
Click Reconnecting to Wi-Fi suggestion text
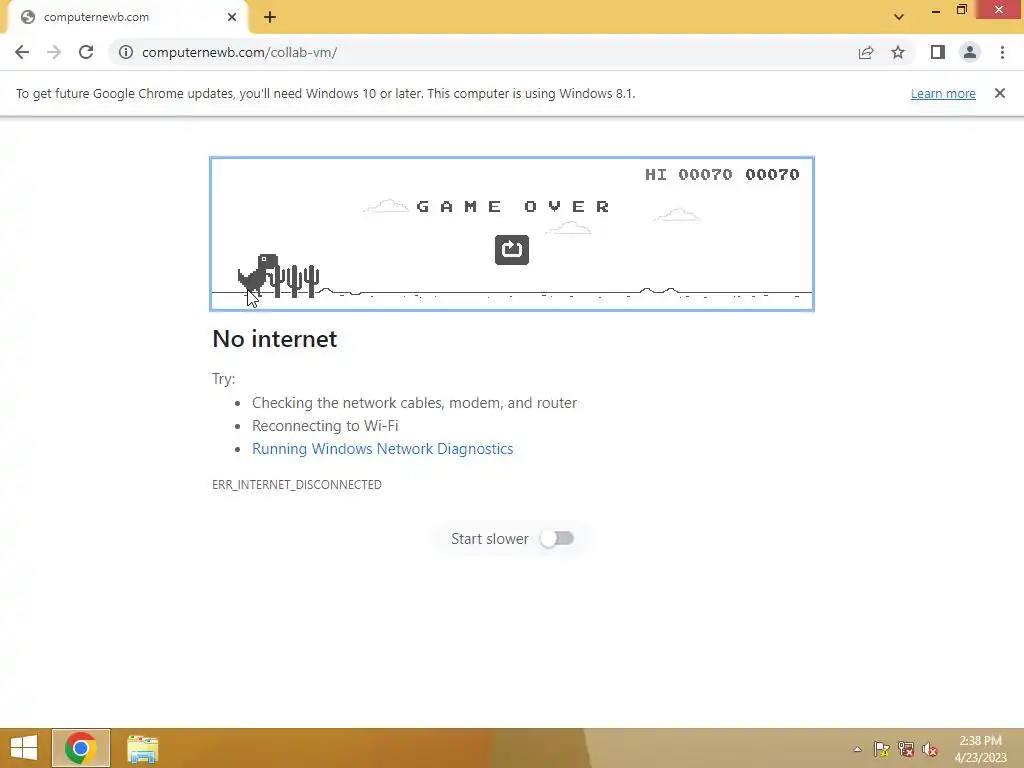(325, 426)
